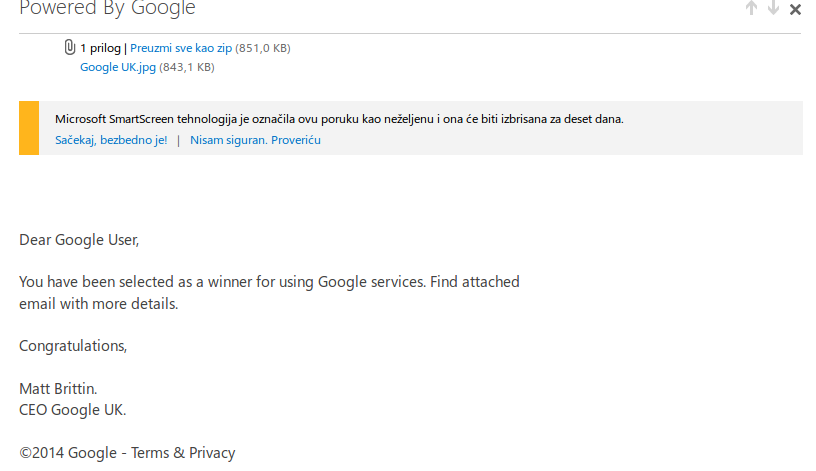This screenshot has height=471, width=816.
Task: Click the '©2014 Google' copyright text
Action: tap(68, 453)
